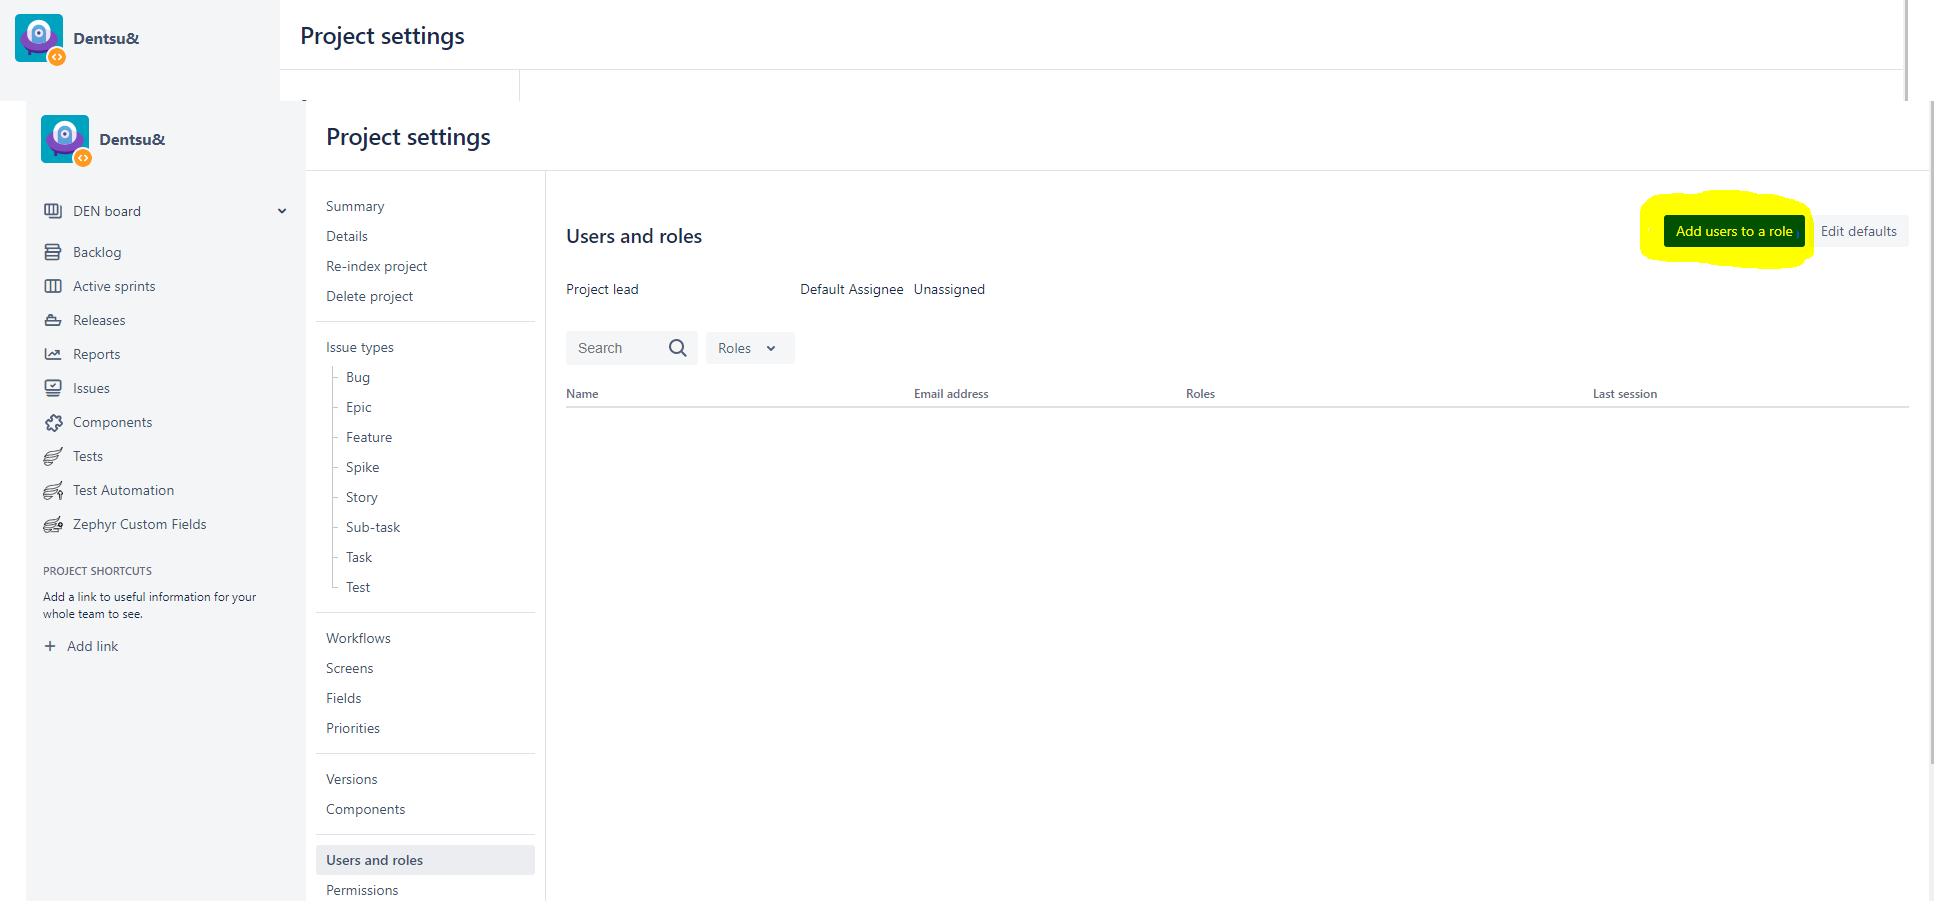
Task: Select Delete project link
Action: 369,296
